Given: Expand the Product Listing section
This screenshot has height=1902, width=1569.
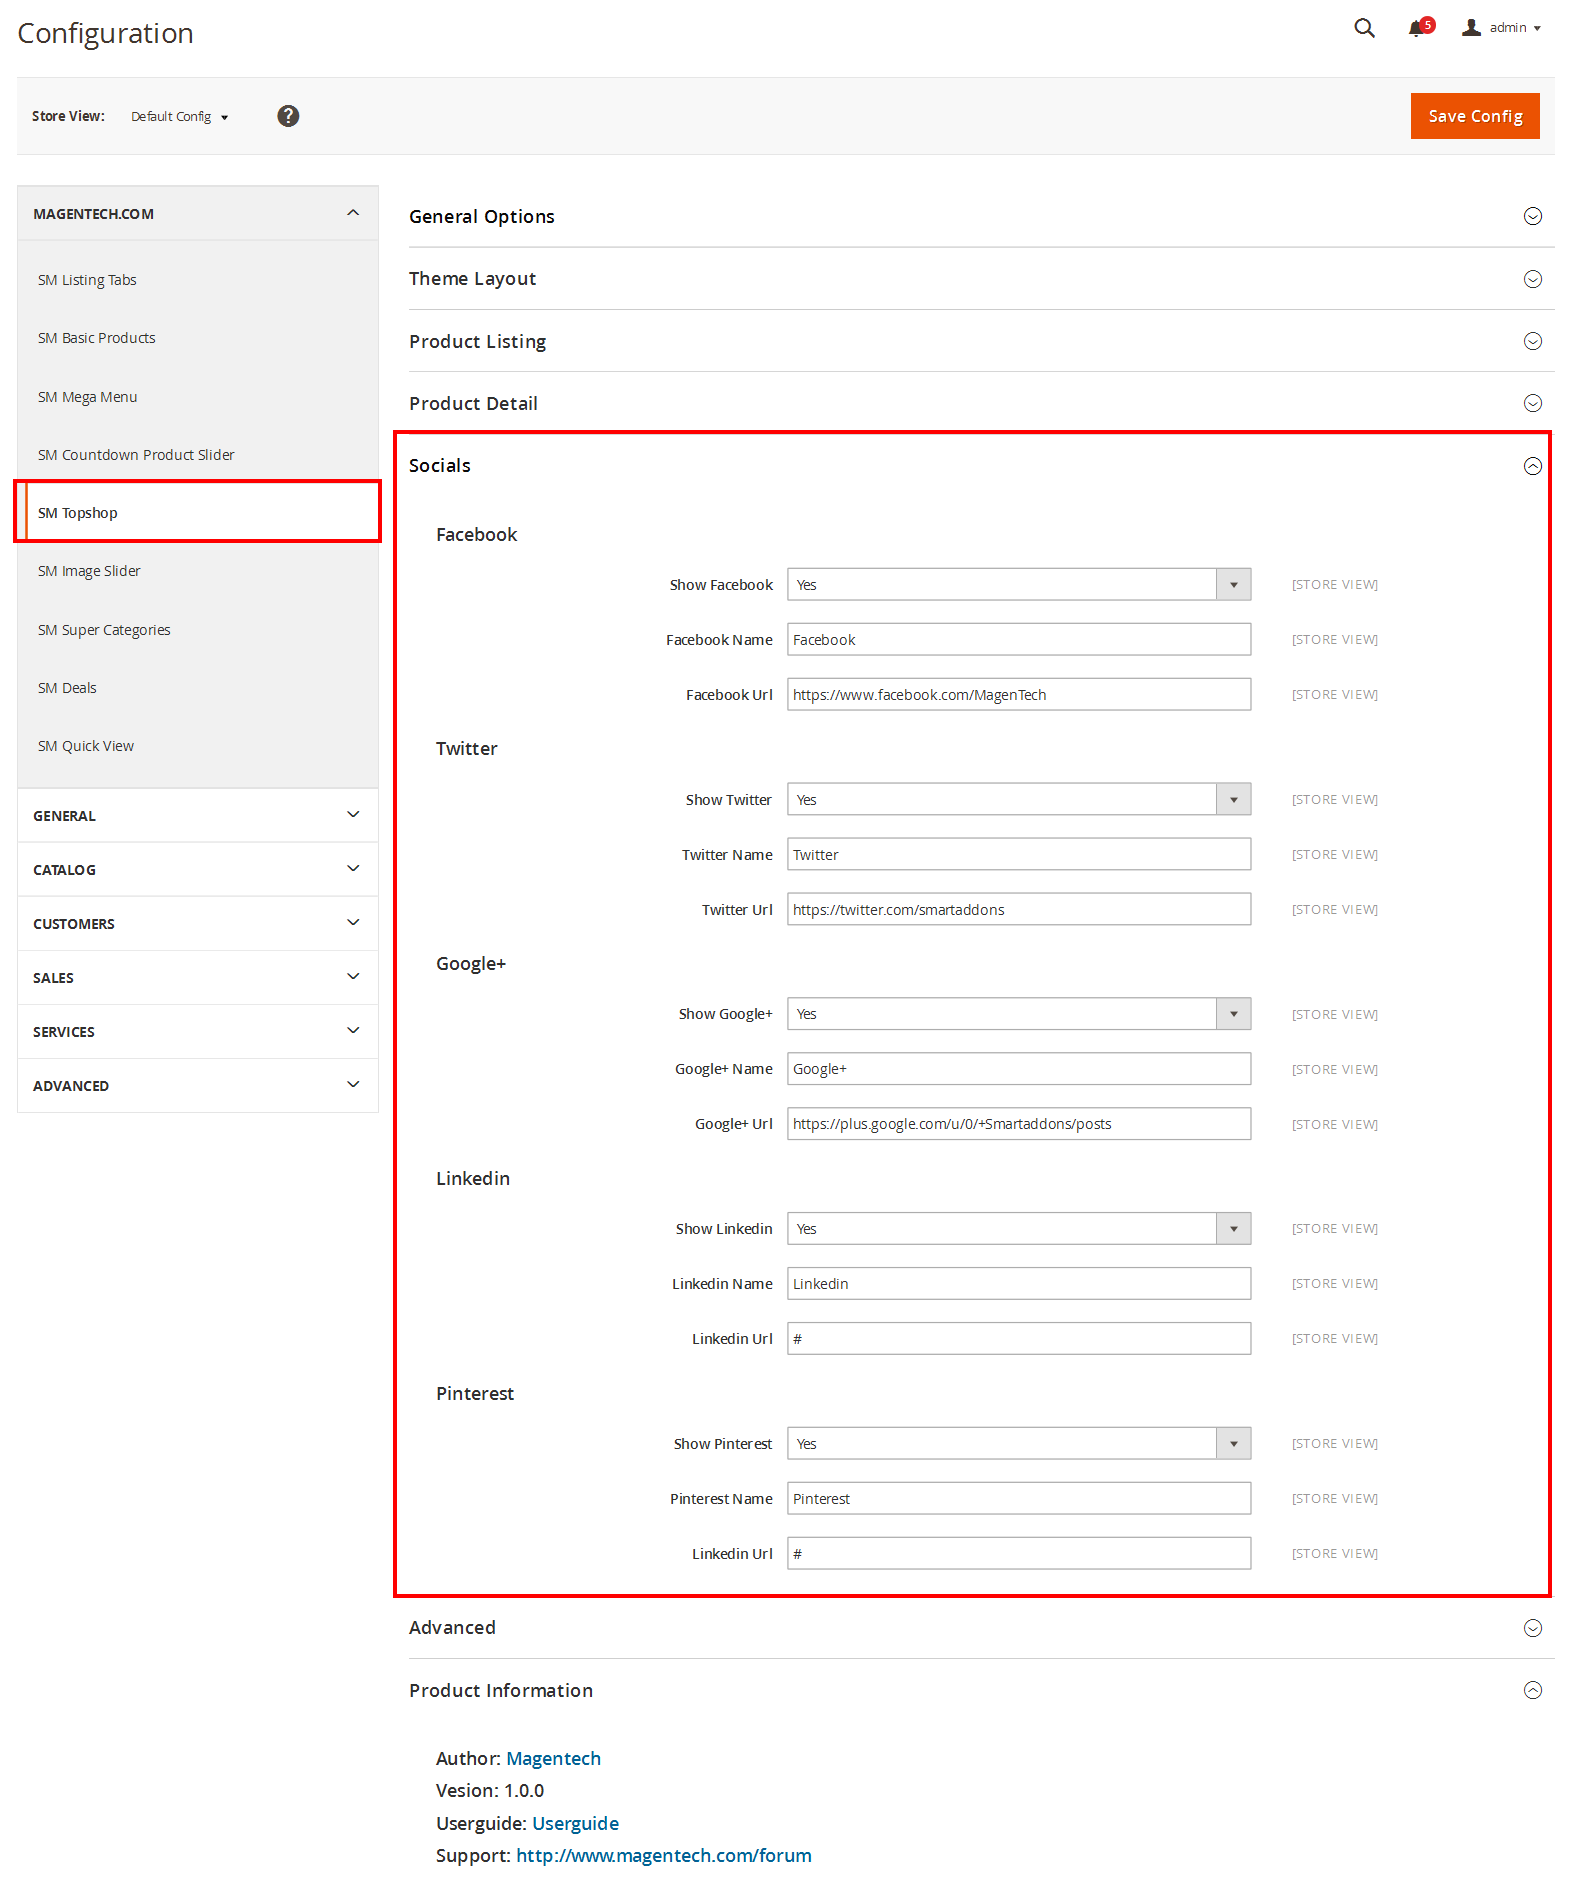Looking at the screenshot, I should (x=981, y=341).
